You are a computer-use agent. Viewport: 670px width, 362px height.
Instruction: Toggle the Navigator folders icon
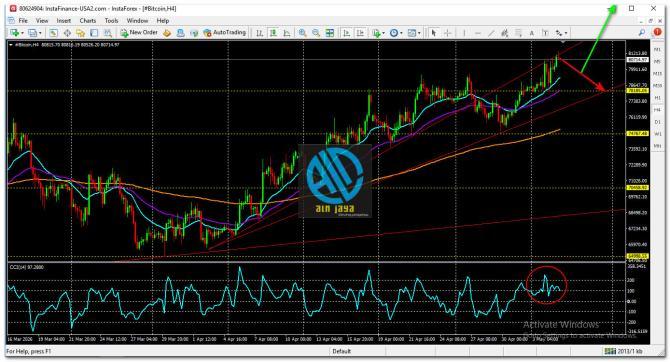point(80,33)
